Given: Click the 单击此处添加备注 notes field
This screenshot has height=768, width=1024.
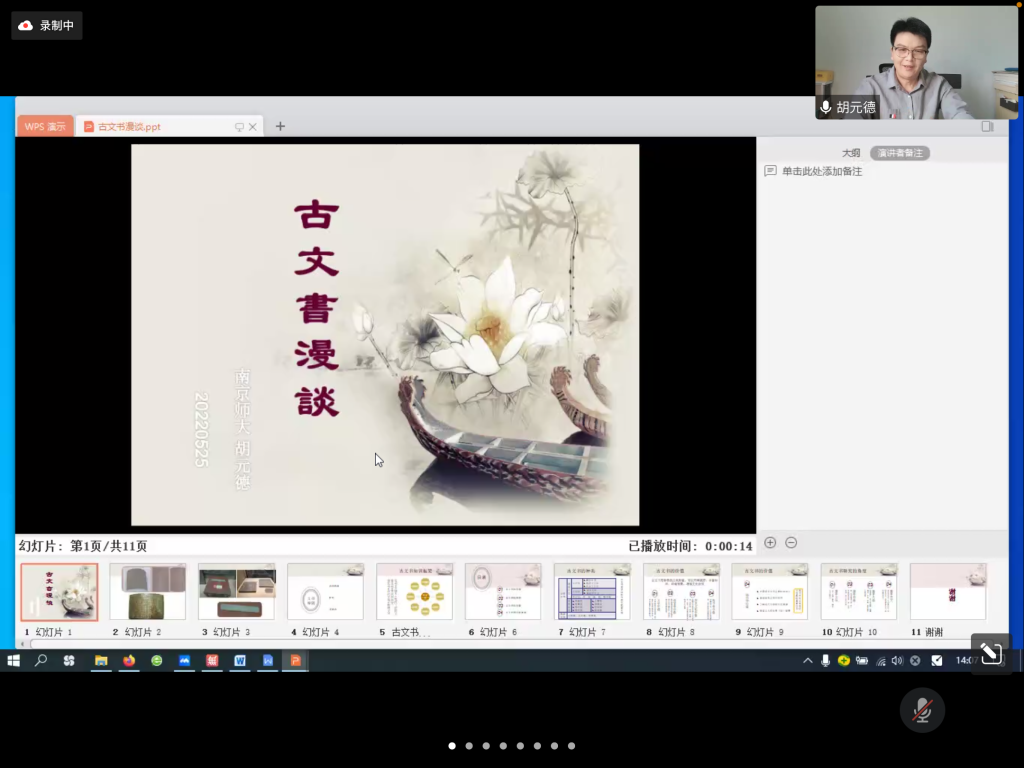Looking at the screenshot, I should click(821, 172).
